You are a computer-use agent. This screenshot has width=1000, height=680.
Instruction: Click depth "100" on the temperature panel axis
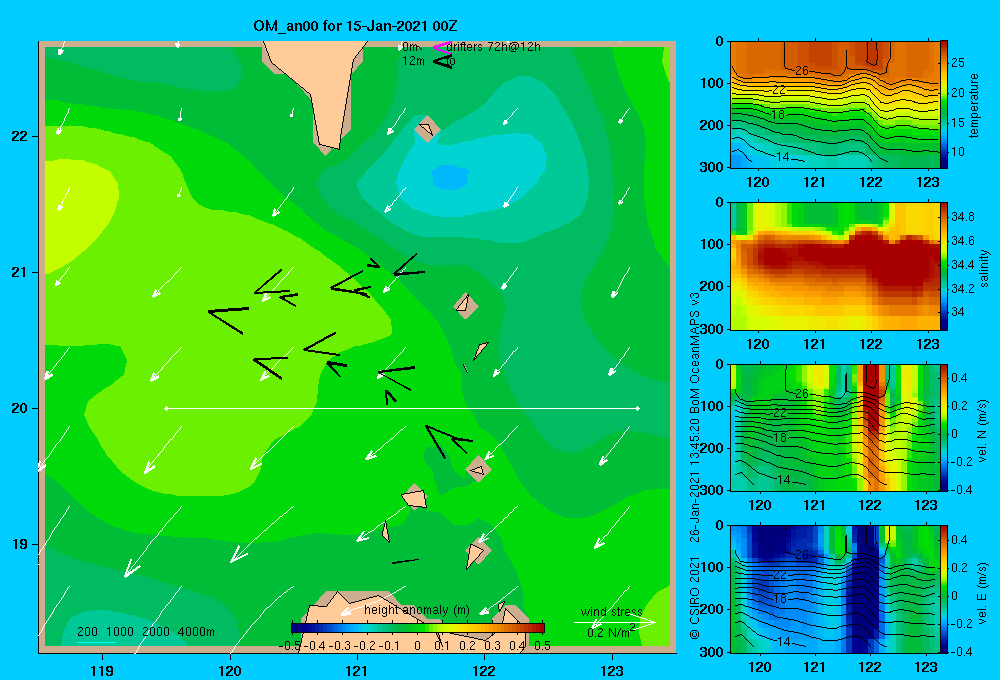click(x=714, y=83)
